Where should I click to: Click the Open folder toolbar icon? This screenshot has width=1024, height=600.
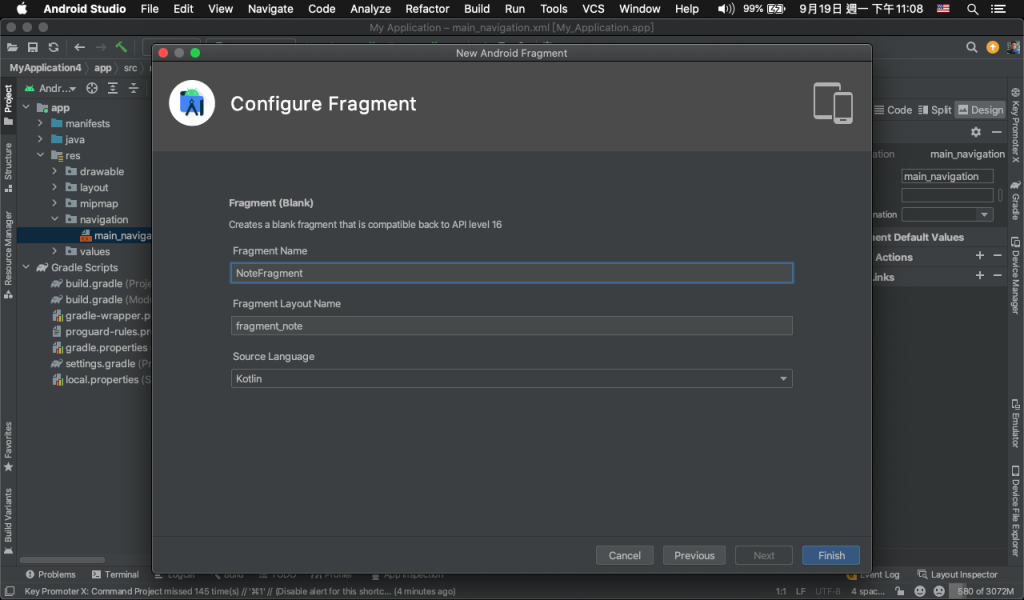pos(12,47)
